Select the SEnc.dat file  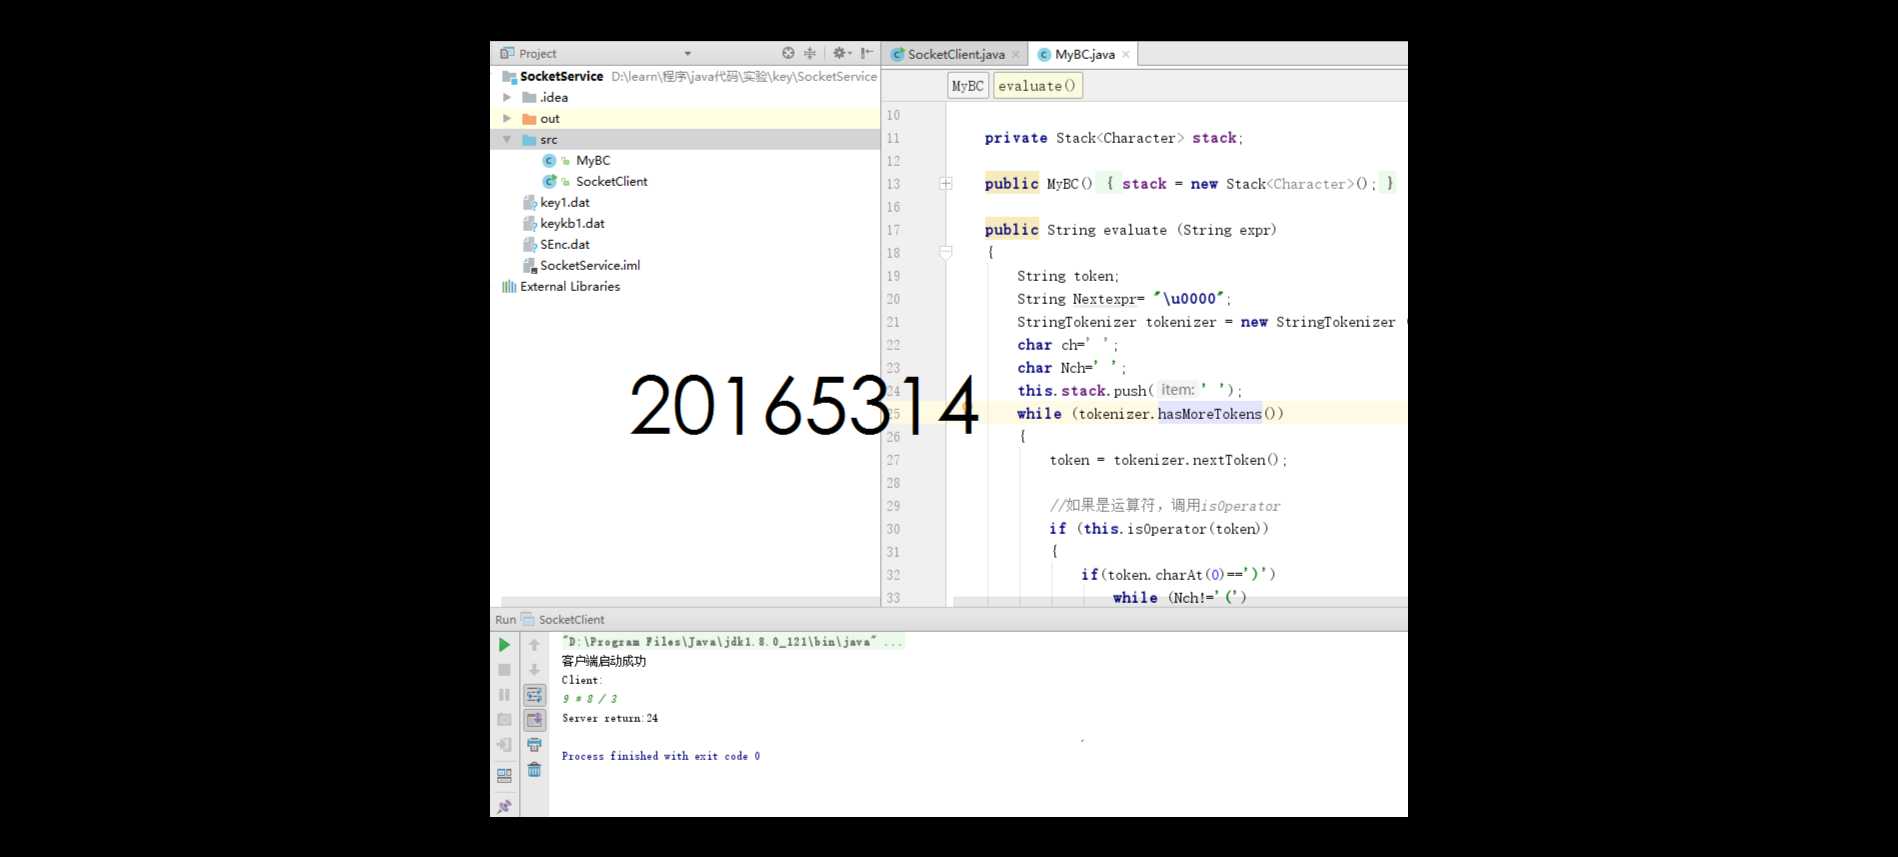pyautogui.click(x=565, y=244)
